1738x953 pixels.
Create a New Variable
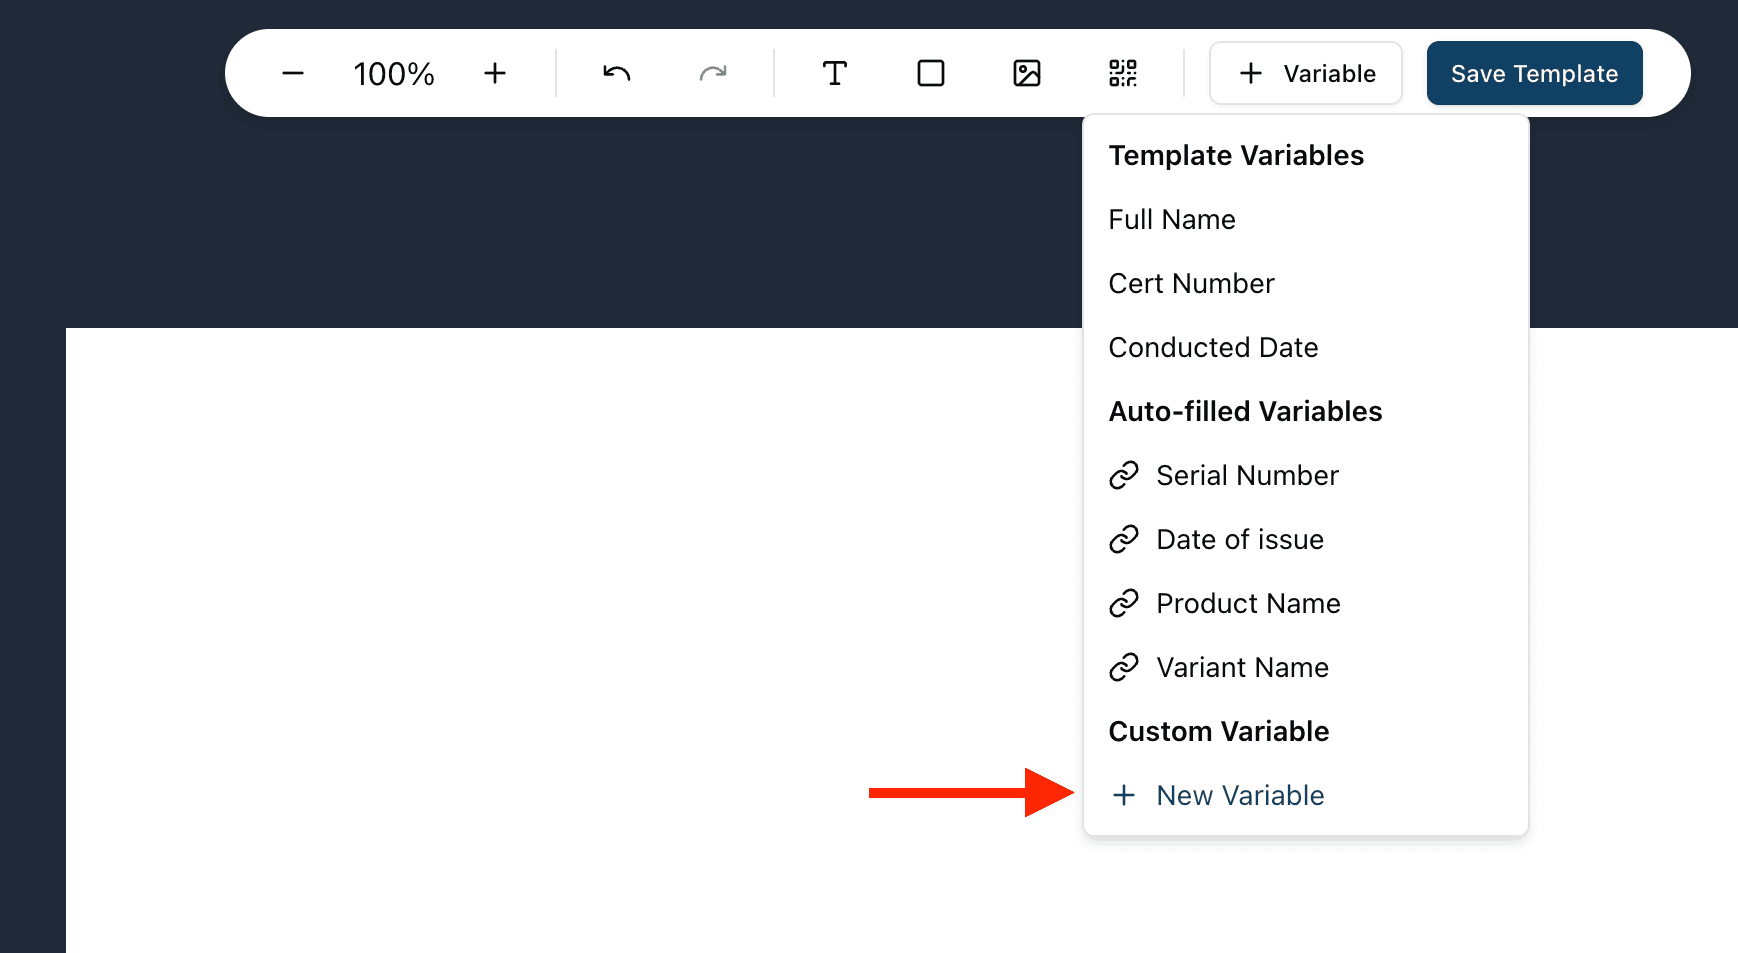point(1239,795)
